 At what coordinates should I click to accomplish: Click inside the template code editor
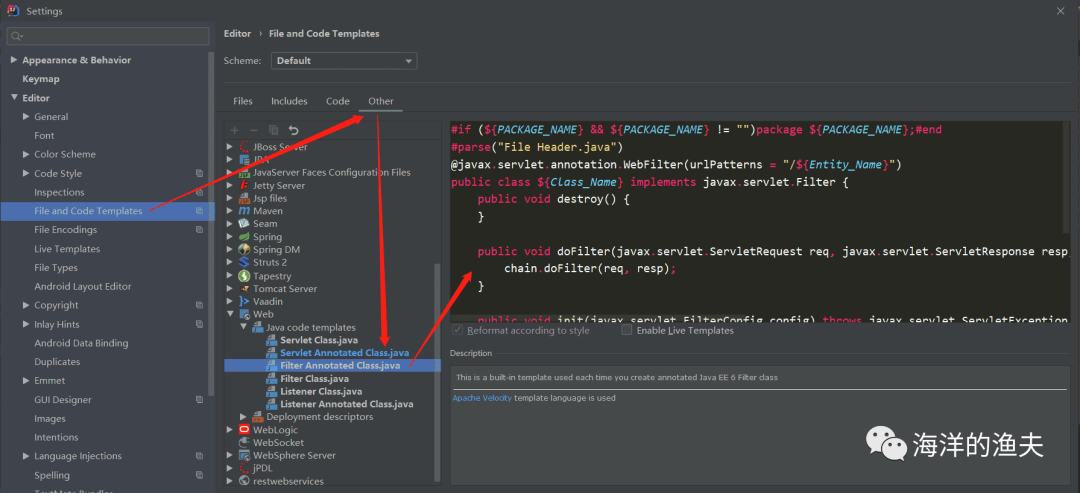758,222
